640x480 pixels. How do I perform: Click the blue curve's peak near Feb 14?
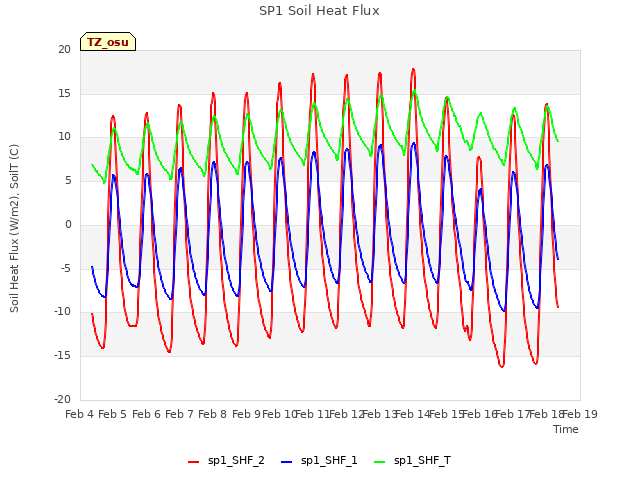(x=414, y=143)
